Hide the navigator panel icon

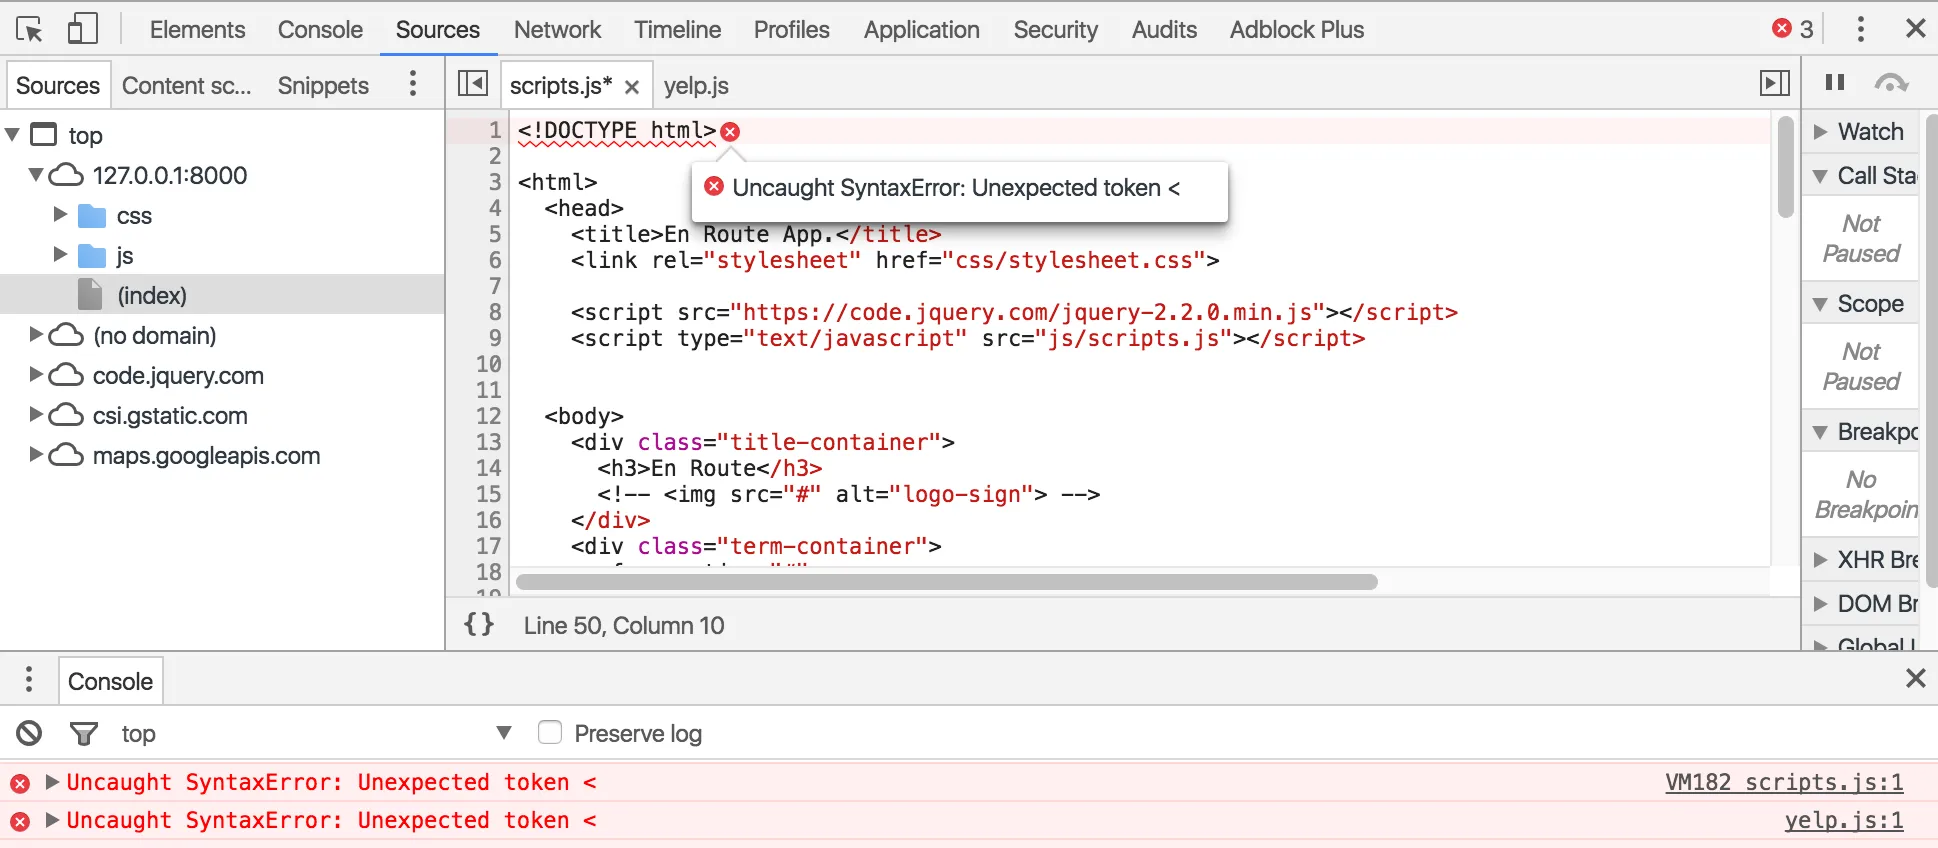pyautogui.click(x=473, y=84)
